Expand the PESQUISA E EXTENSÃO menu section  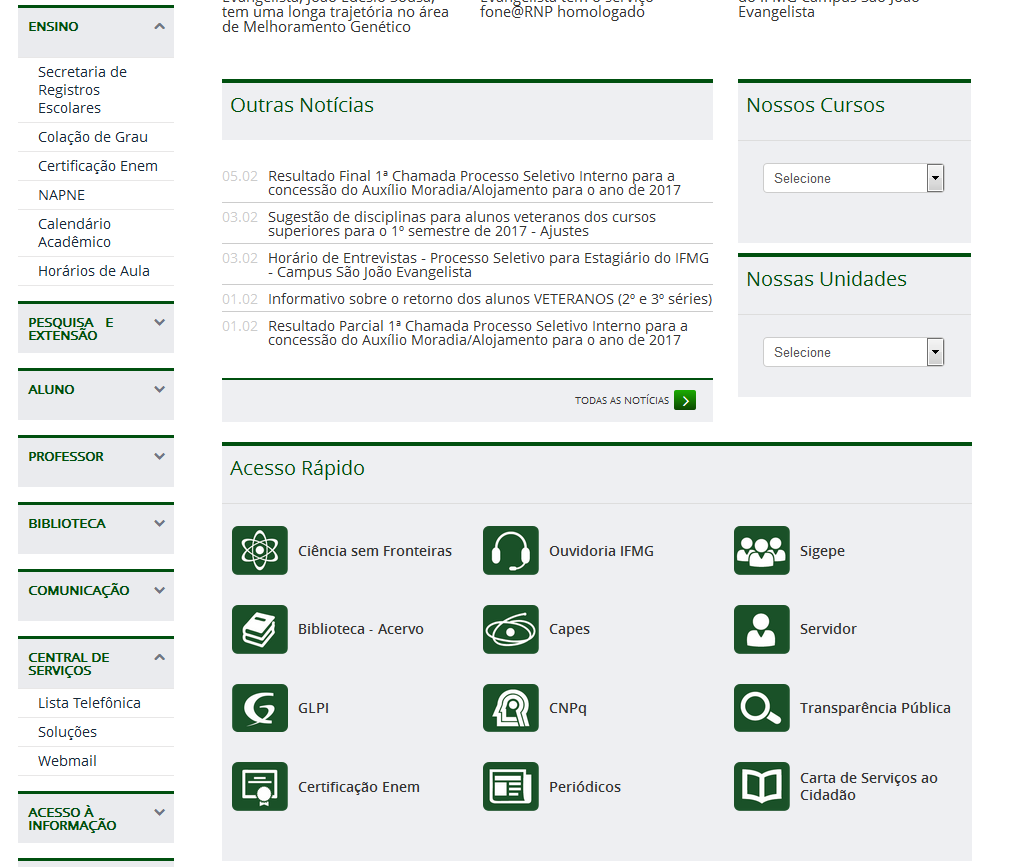click(96, 328)
